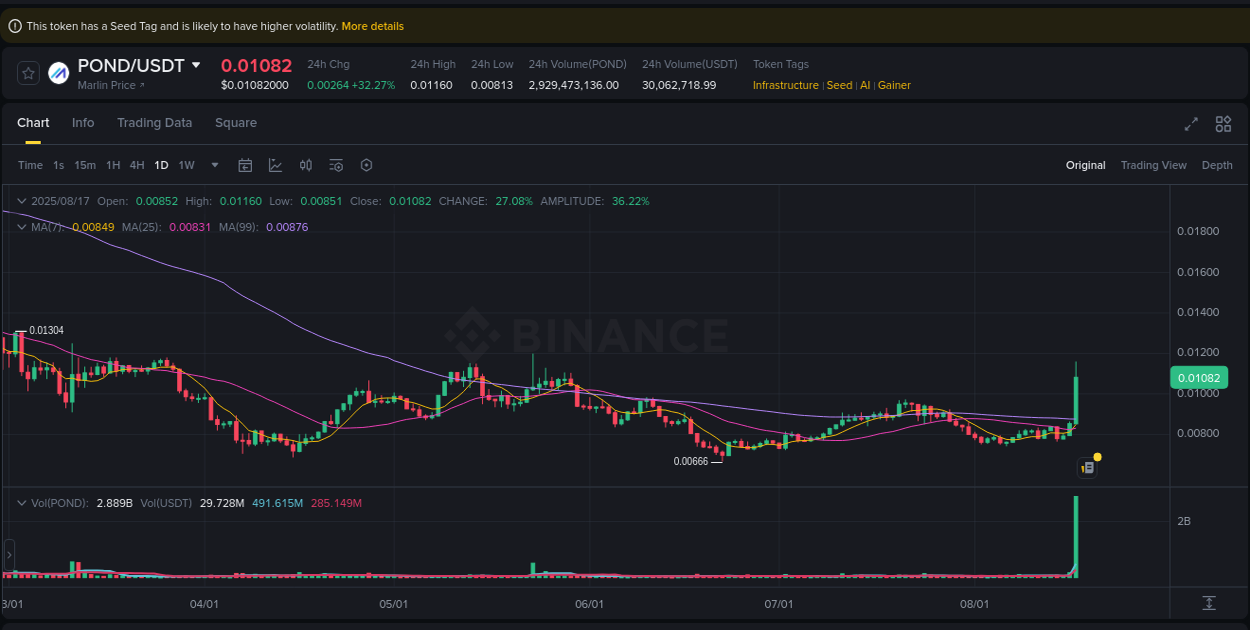Switch to the Depth chart view

pos(1217,165)
